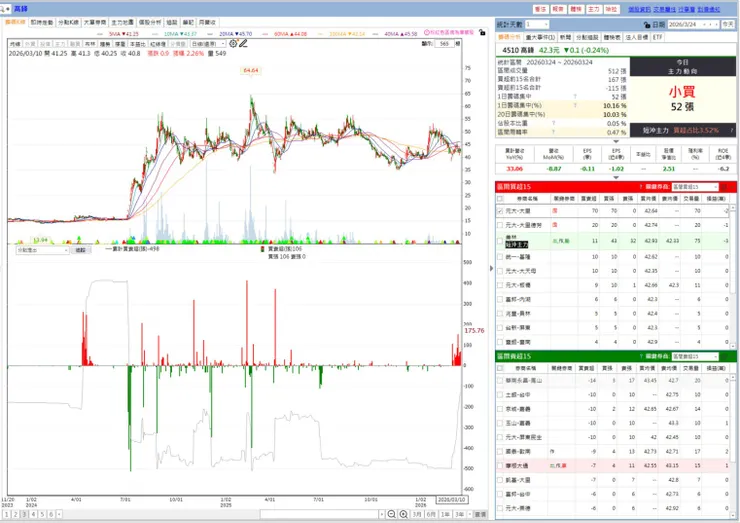Select page 6 in the bottom pager
This screenshot has width=740, height=523.
51,514
